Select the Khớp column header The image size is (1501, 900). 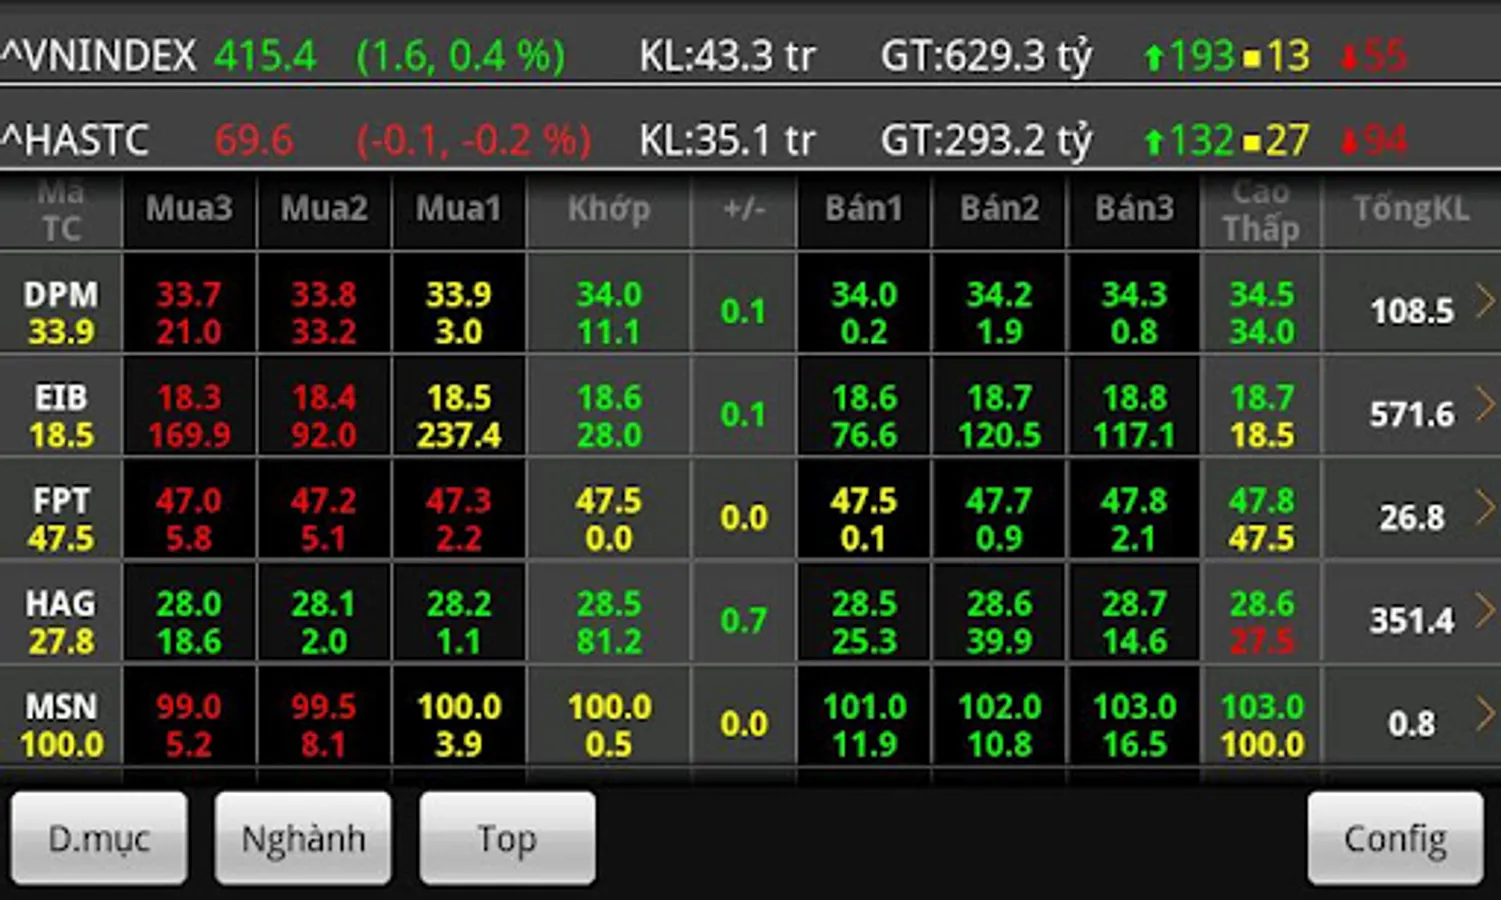tap(609, 210)
